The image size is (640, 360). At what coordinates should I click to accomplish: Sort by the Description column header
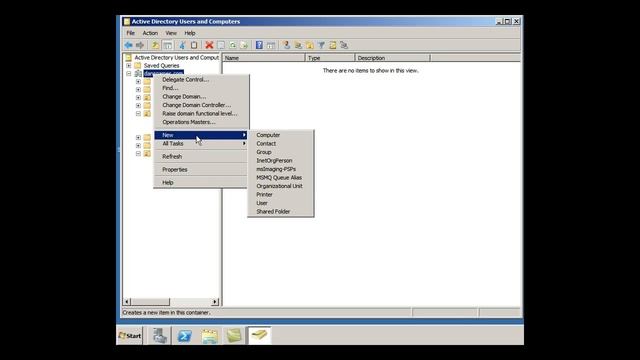click(x=392, y=58)
